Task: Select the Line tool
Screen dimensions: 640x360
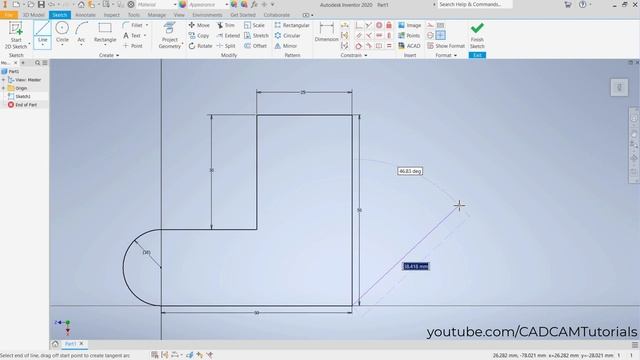Action: tap(42, 34)
